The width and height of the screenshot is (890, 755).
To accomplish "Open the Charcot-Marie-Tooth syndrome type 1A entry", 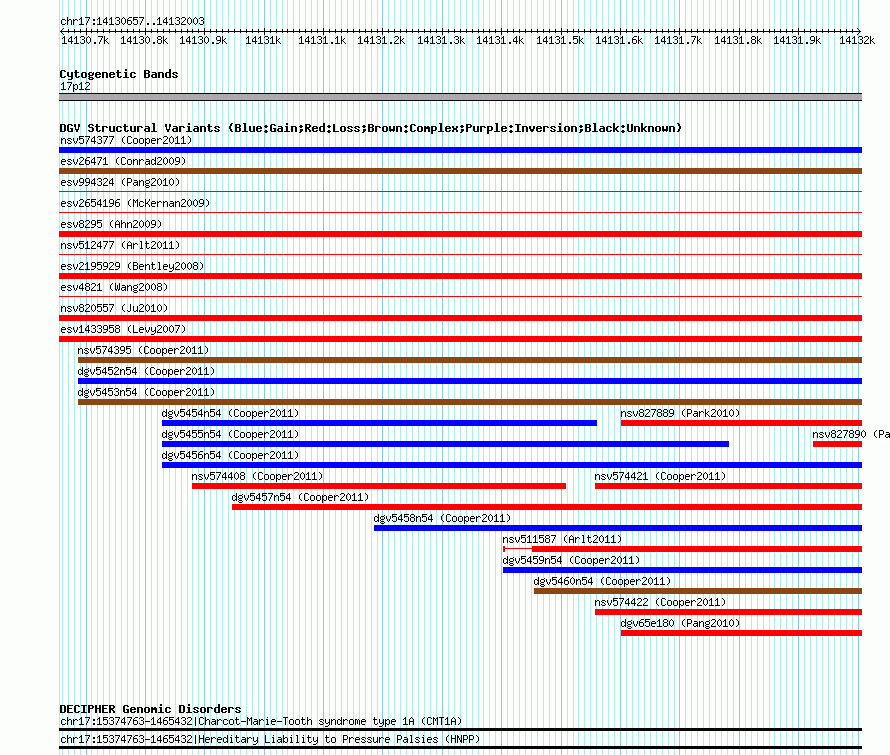I will click(x=261, y=722).
